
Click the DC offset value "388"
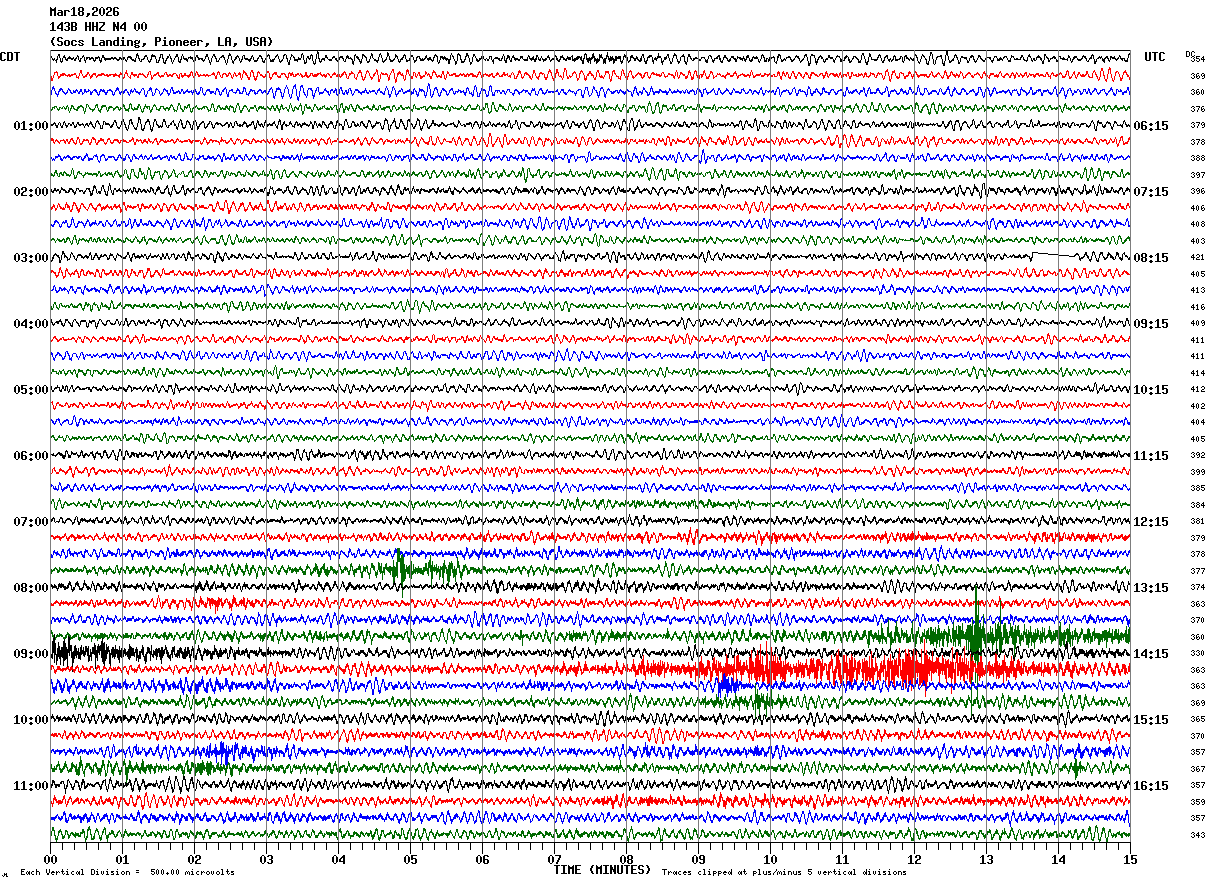coord(1198,159)
